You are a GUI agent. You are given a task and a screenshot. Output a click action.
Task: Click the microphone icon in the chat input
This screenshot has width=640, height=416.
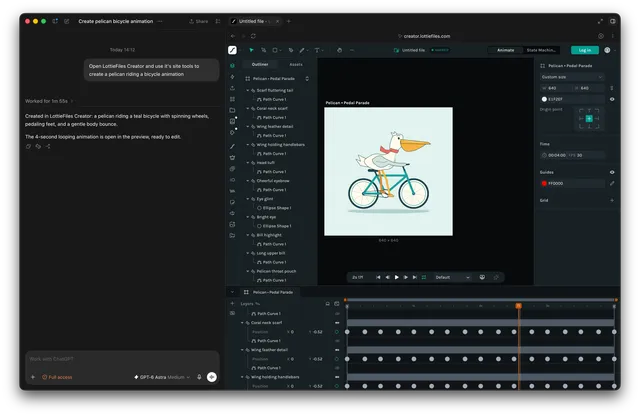pyautogui.click(x=199, y=377)
